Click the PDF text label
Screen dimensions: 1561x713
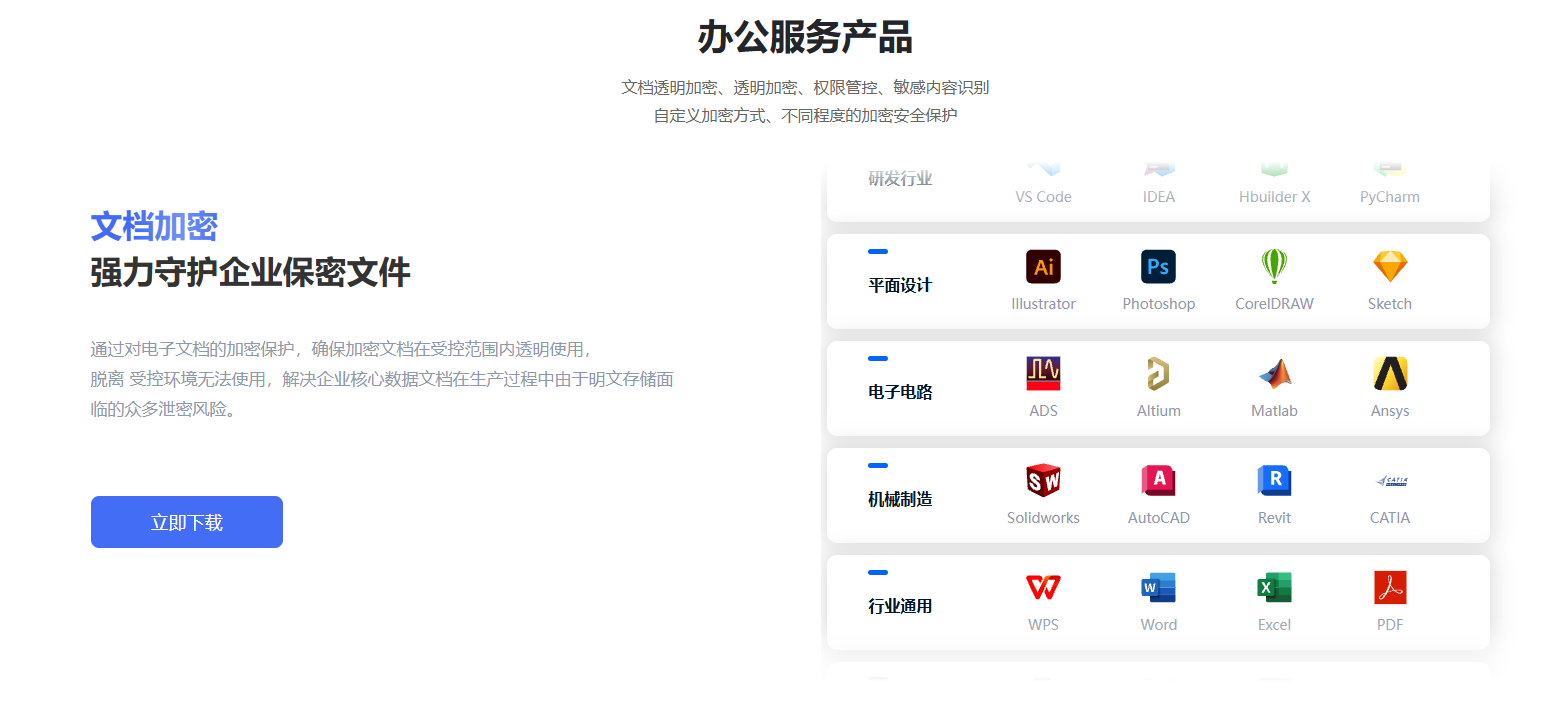coord(1390,625)
